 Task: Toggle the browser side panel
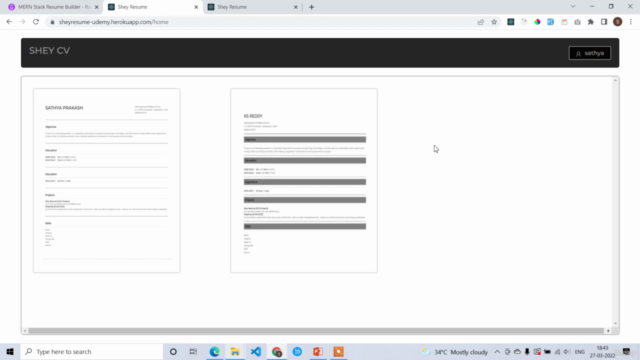604,22
